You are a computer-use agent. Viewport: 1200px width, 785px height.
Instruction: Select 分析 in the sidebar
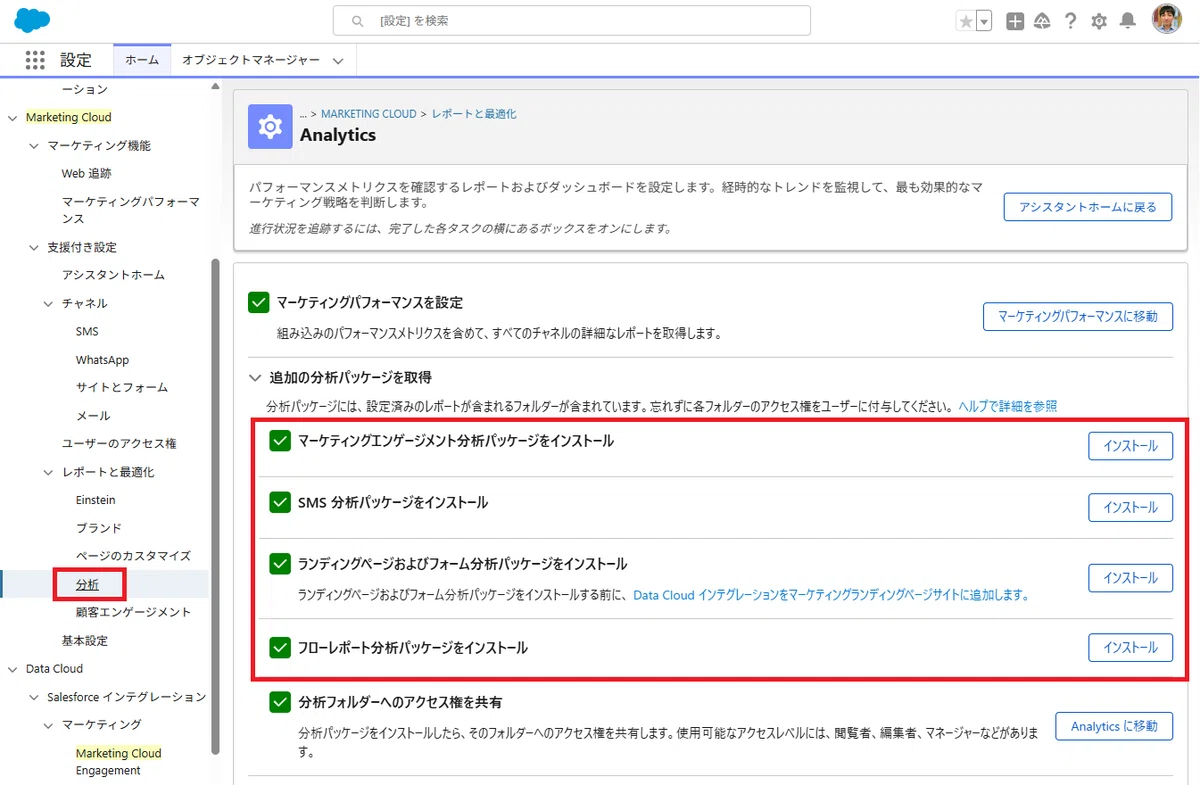pos(87,584)
